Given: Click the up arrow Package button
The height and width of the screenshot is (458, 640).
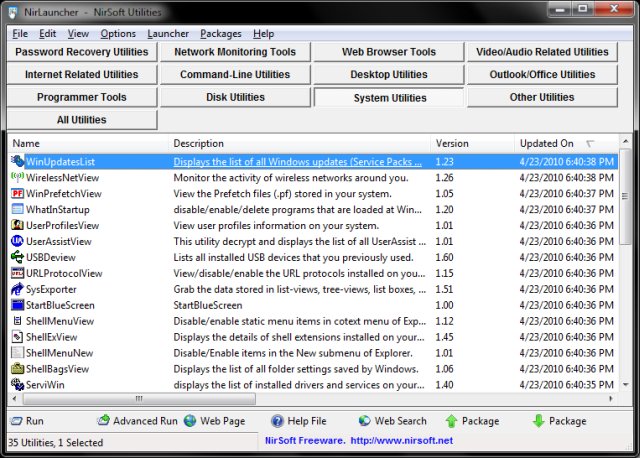Looking at the screenshot, I should [472, 421].
